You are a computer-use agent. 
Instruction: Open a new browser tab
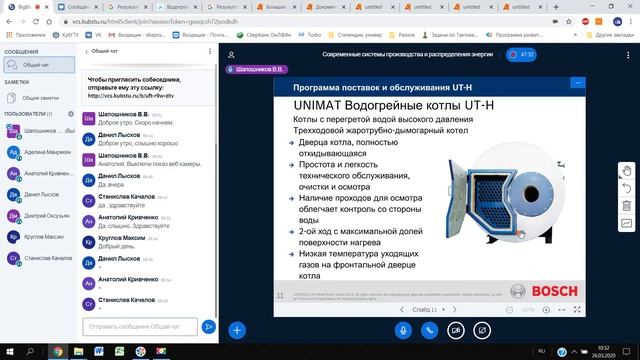556,7
